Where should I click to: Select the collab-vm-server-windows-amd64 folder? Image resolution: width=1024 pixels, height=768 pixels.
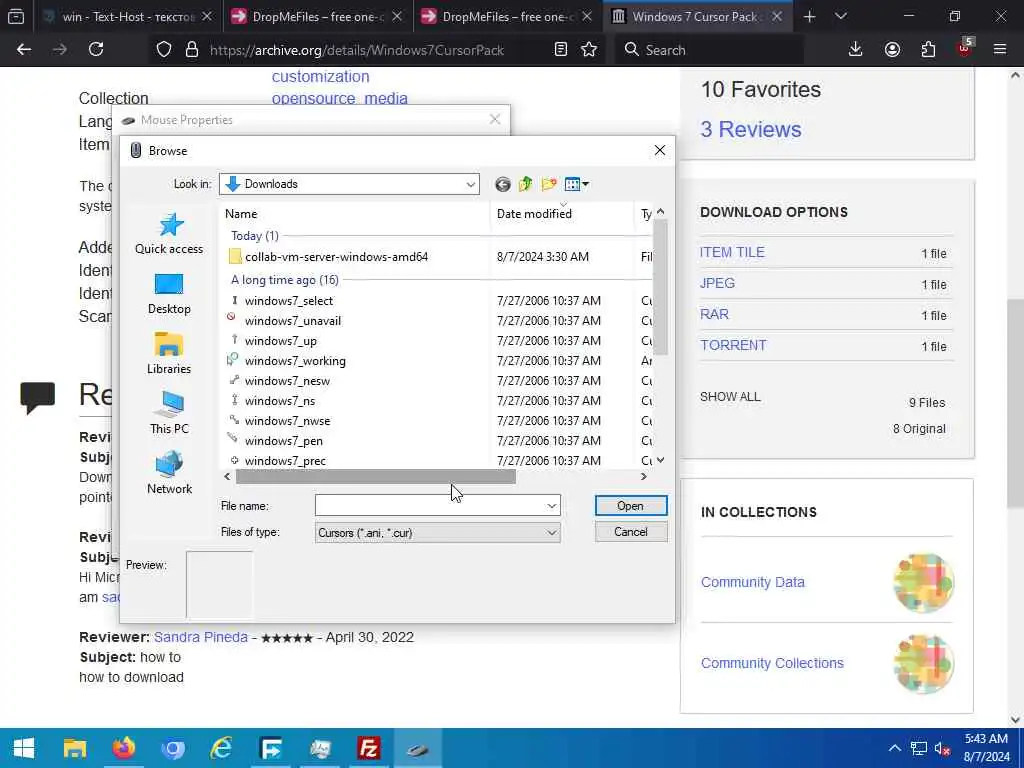(328, 257)
